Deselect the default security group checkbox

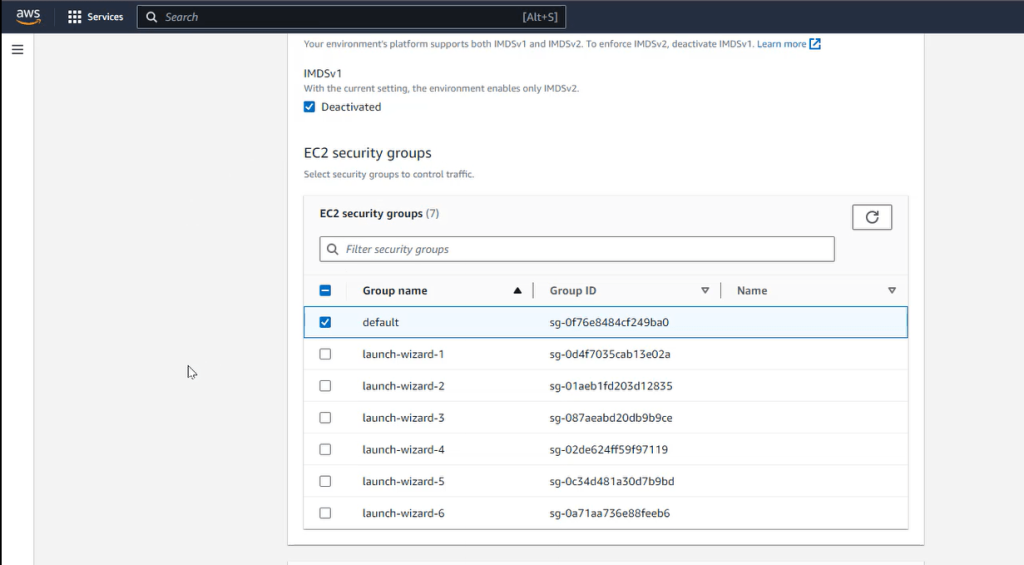[325, 322]
